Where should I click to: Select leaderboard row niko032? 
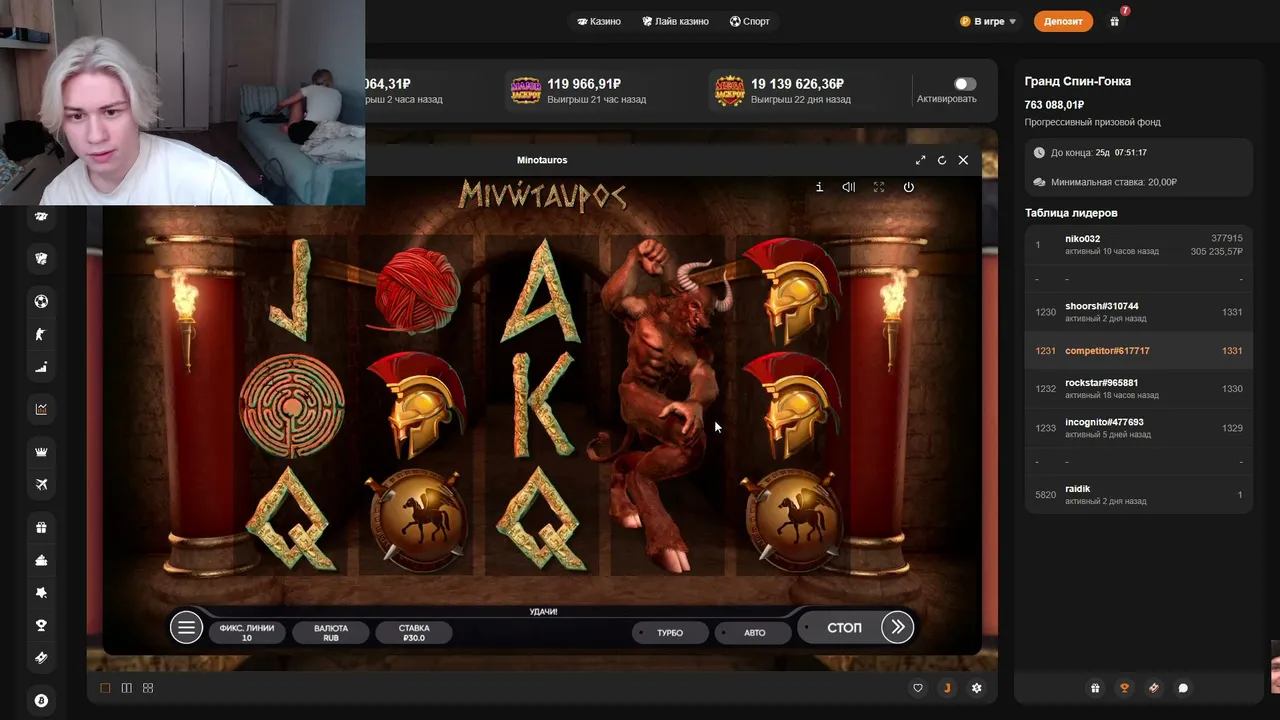pos(1138,245)
